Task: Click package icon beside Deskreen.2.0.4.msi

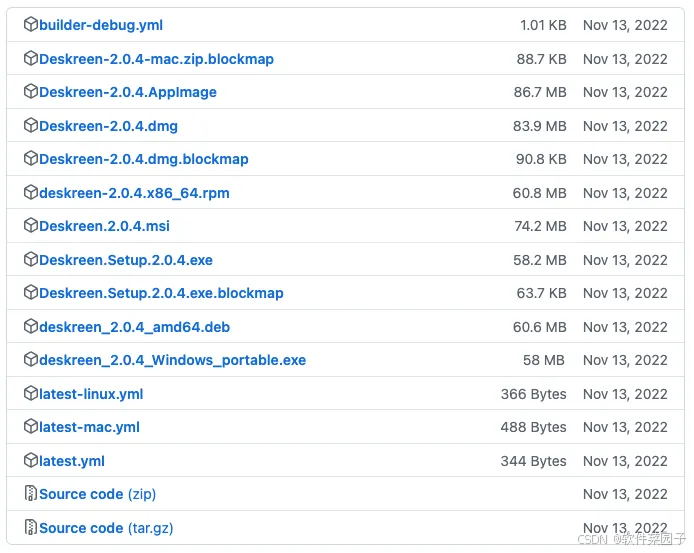Action: (x=31, y=225)
